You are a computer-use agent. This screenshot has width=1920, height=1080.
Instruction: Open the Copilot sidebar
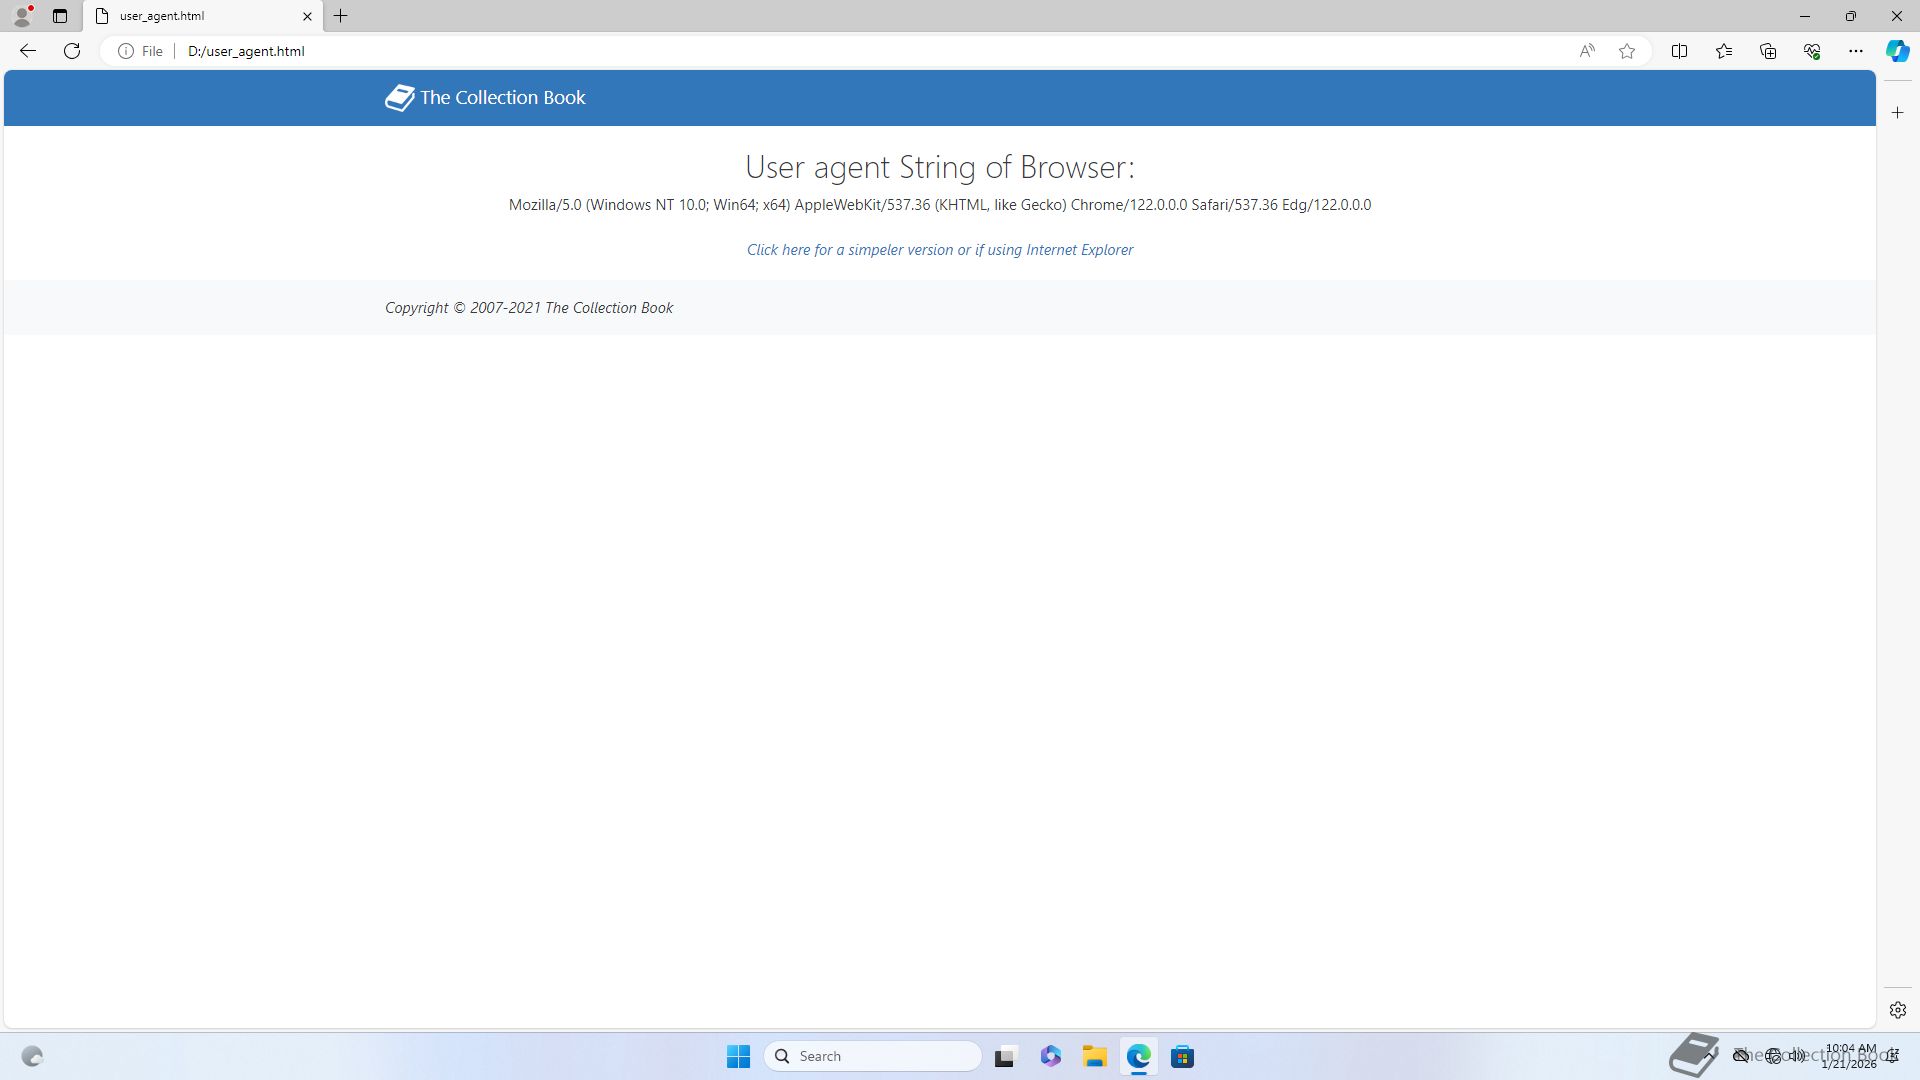pos(1897,51)
